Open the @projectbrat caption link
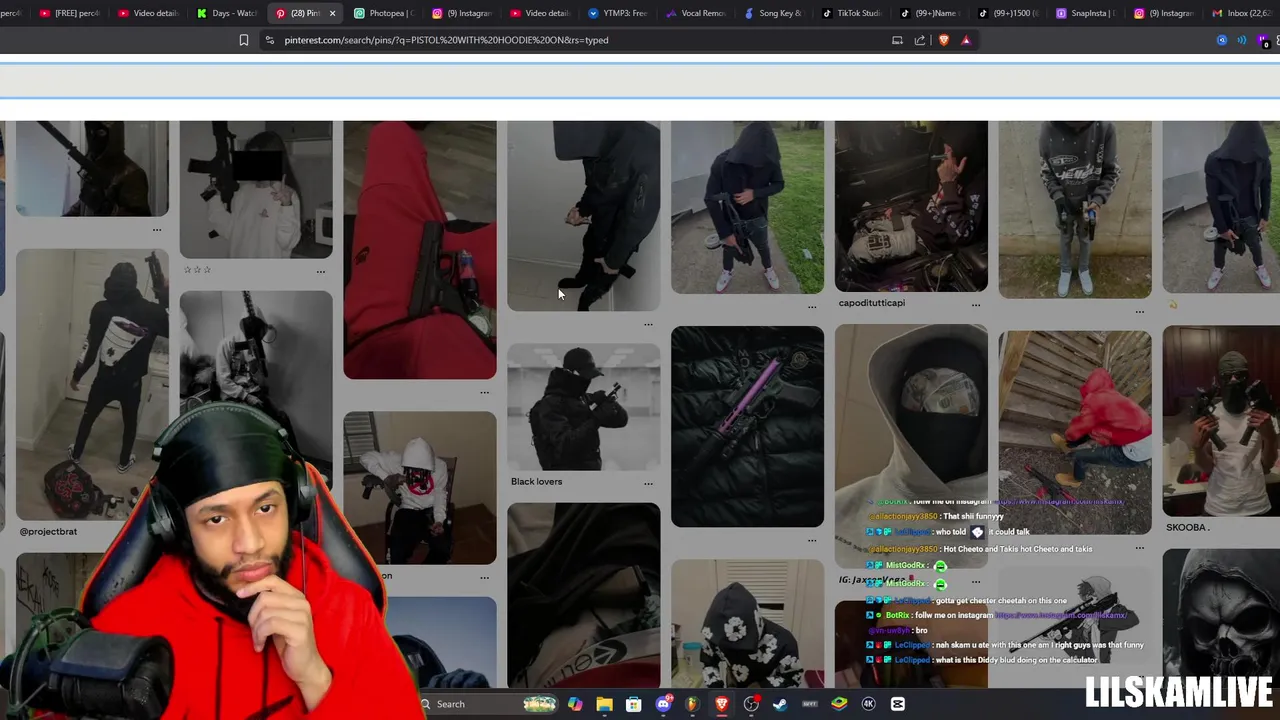 pos(48,532)
